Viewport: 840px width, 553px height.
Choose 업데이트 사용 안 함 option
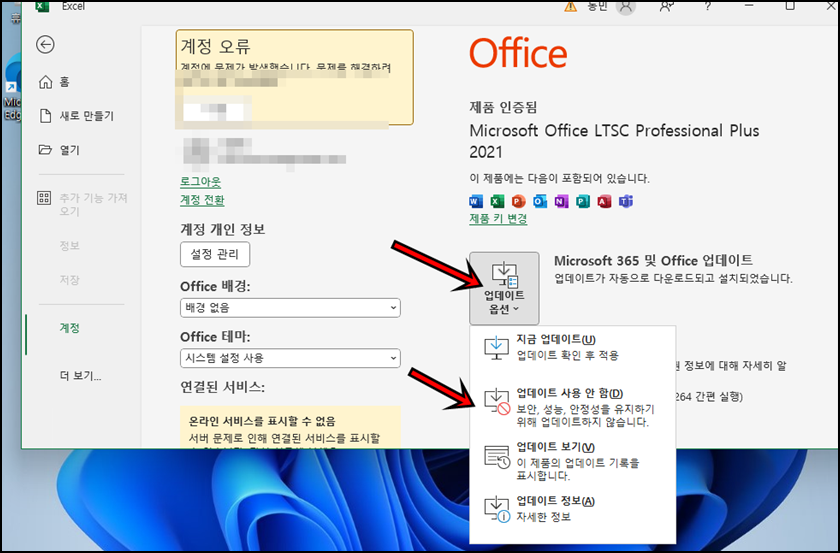572,407
